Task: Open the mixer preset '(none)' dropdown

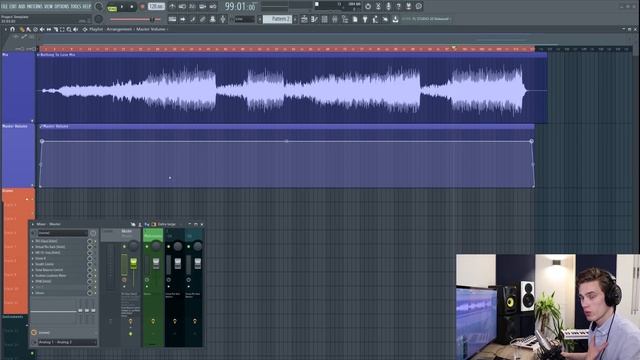Action: pos(63,233)
